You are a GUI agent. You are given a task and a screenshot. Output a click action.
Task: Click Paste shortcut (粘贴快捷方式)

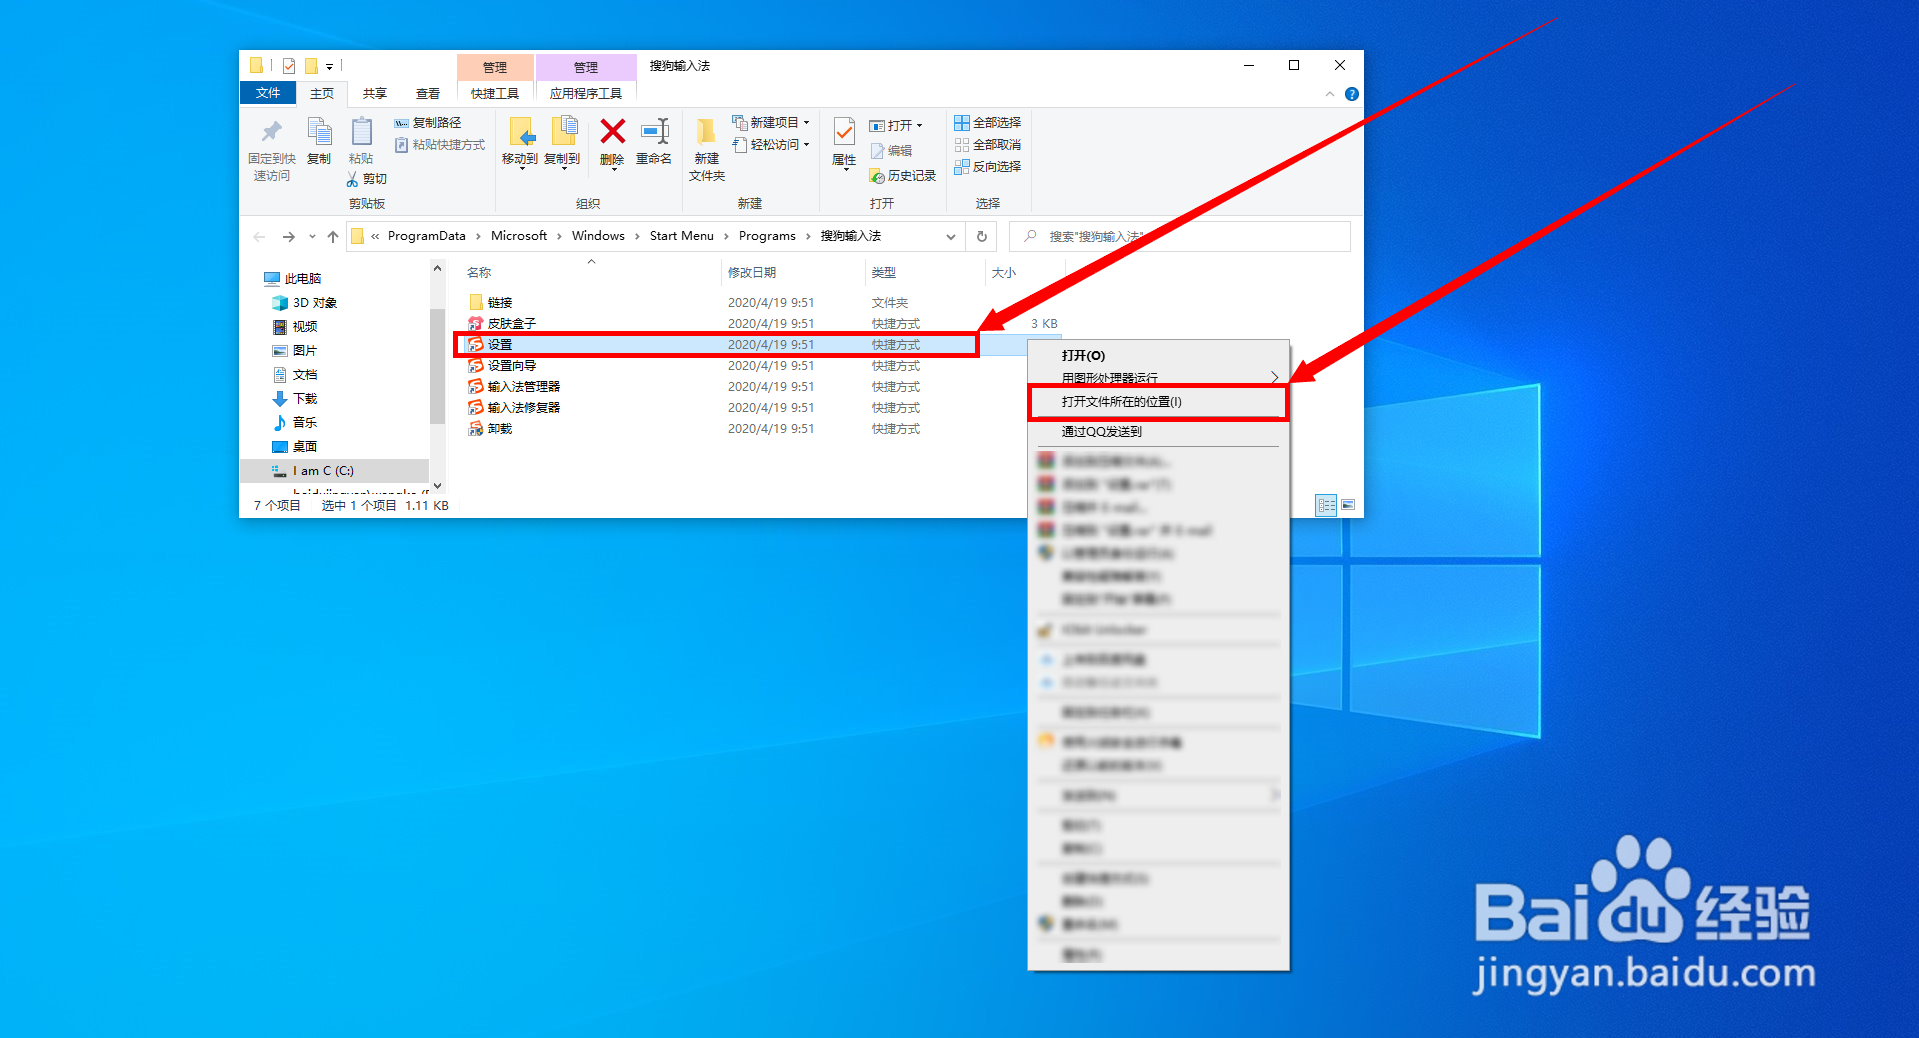(x=440, y=145)
